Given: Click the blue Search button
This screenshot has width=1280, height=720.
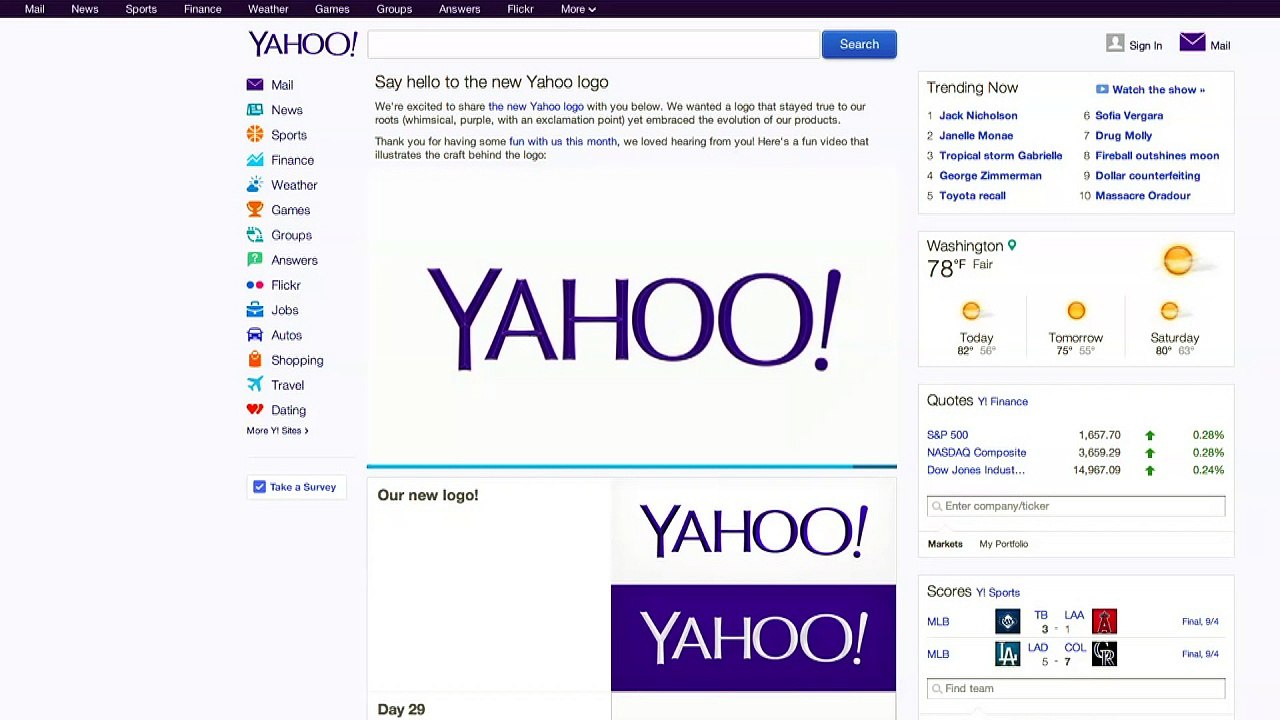Looking at the screenshot, I should click(859, 44).
